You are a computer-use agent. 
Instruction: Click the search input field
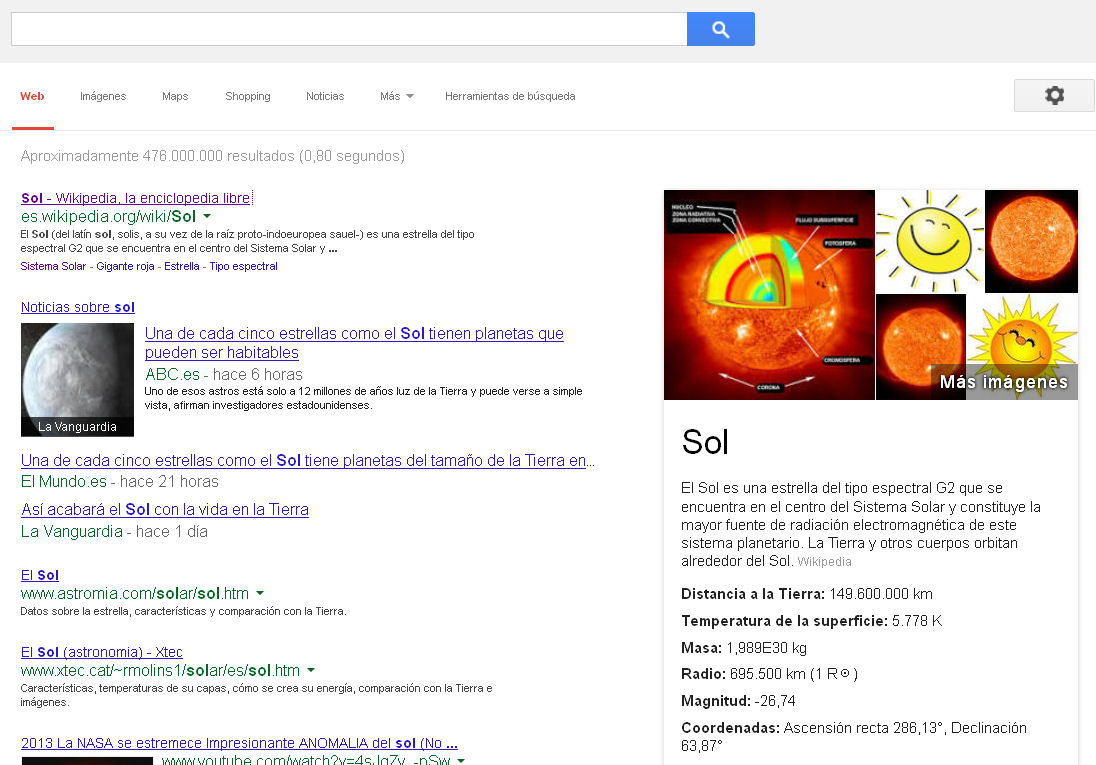pos(348,29)
